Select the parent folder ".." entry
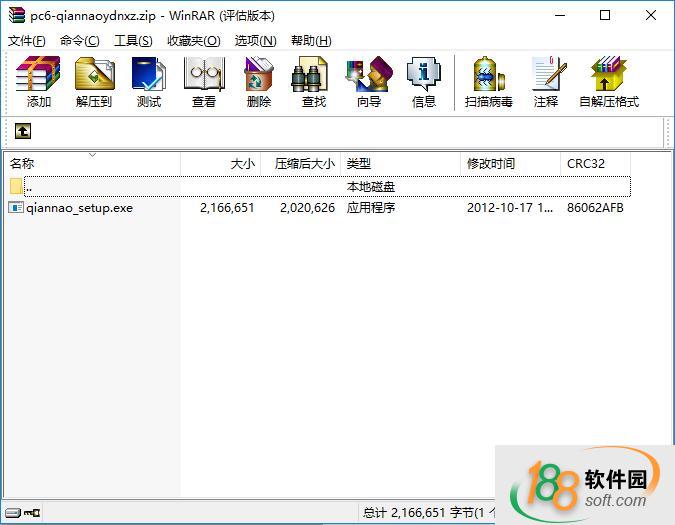 click(x=29, y=186)
